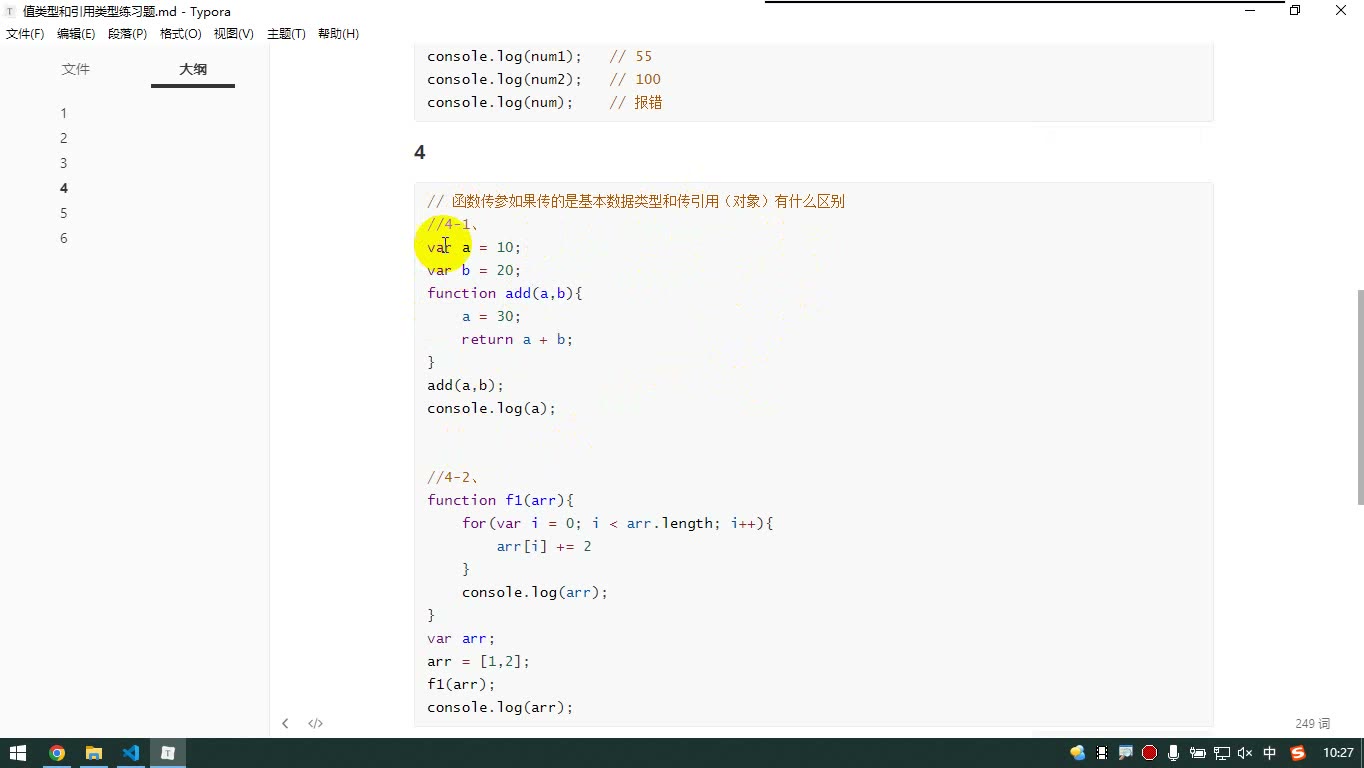Click the red recording stop icon in tray
1364x768 pixels.
click(1149, 753)
